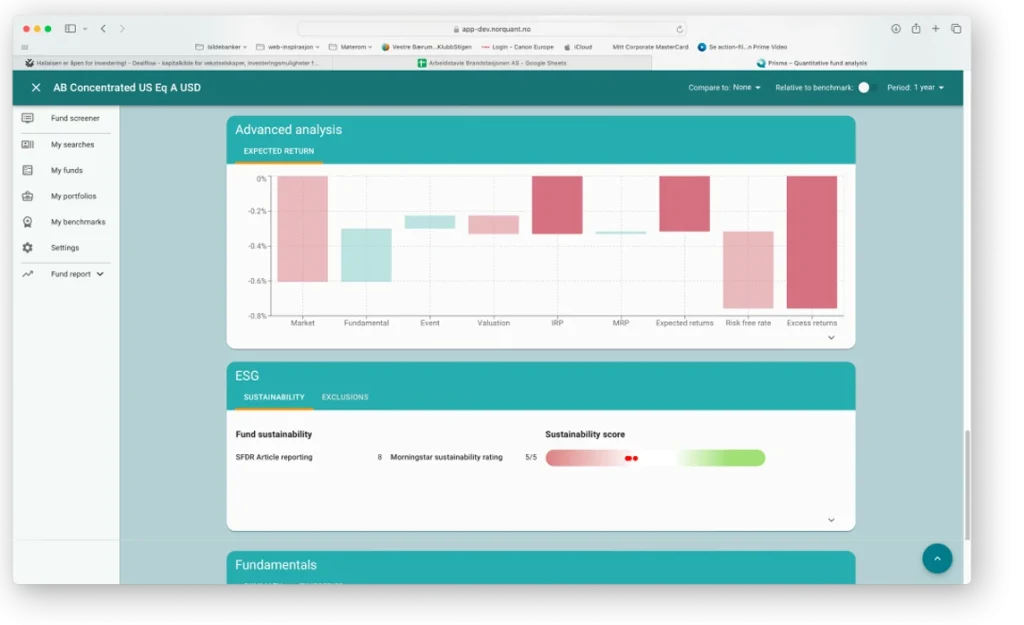Open Settings gear icon
Screen dimensions: 1024x625
pyautogui.click(x=28, y=248)
